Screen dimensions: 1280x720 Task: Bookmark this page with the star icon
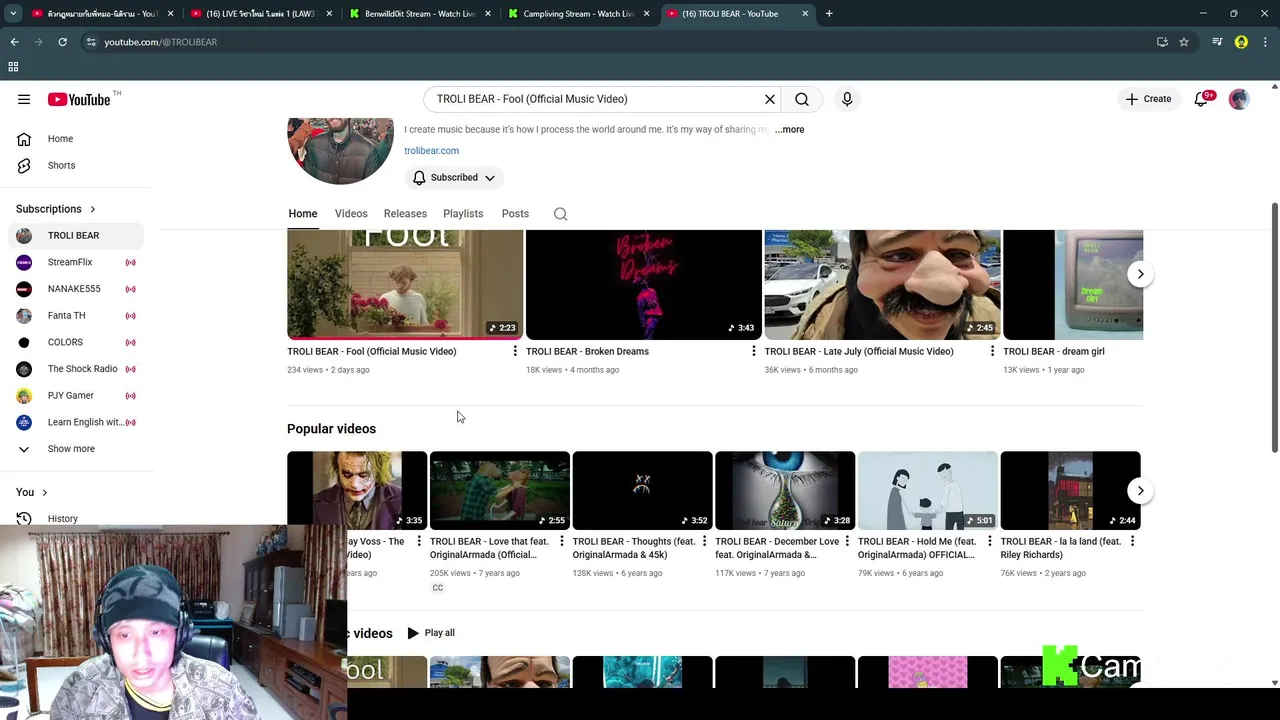pyautogui.click(x=1184, y=42)
